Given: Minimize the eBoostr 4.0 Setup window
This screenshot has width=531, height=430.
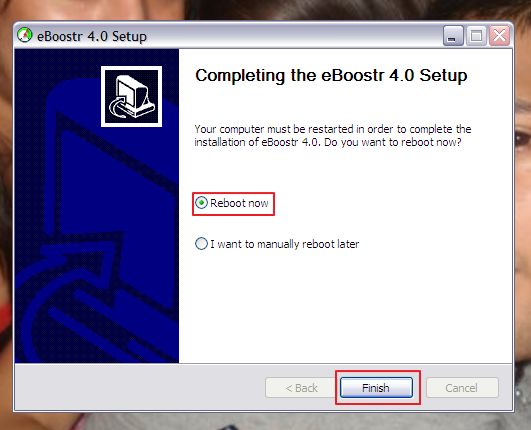Looking at the screenshot, I should (x=453, y=36).
